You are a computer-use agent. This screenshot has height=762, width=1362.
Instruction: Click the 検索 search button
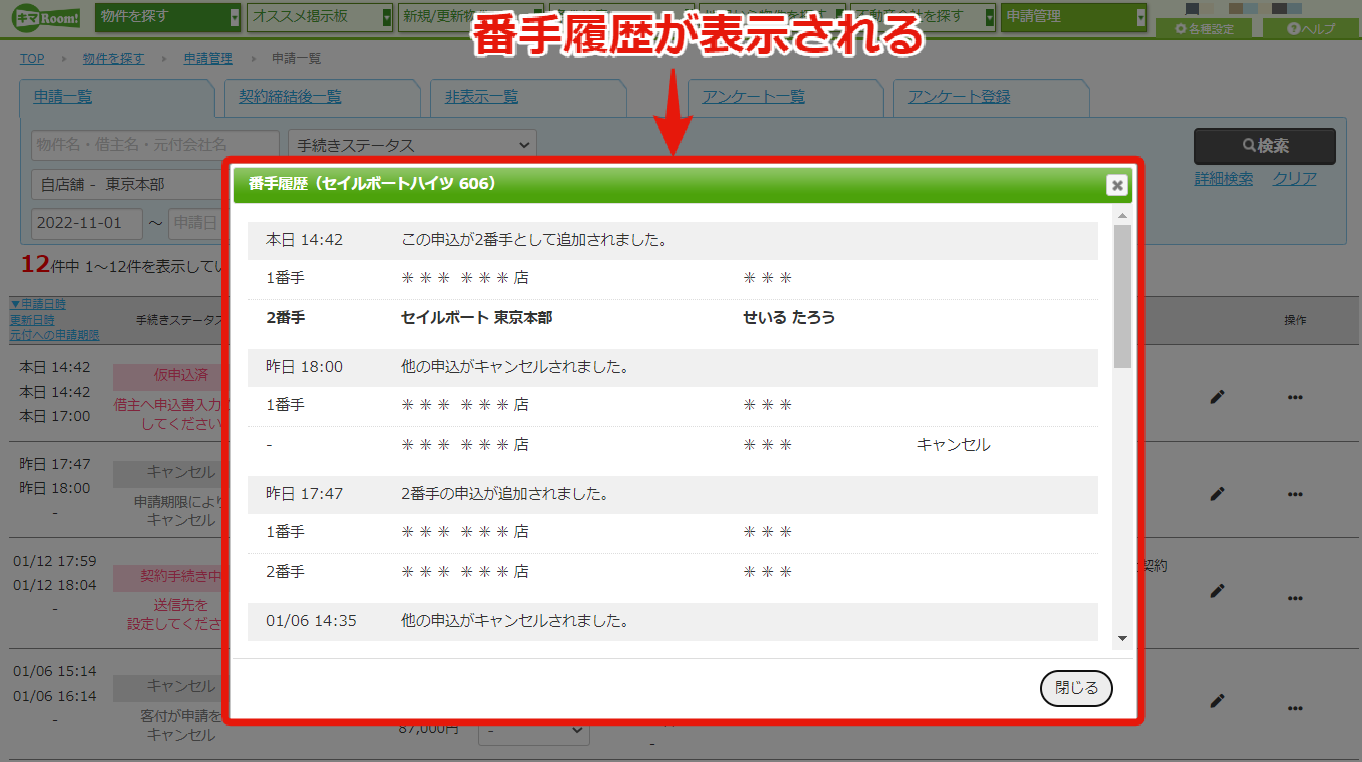tap(1265, 146)
